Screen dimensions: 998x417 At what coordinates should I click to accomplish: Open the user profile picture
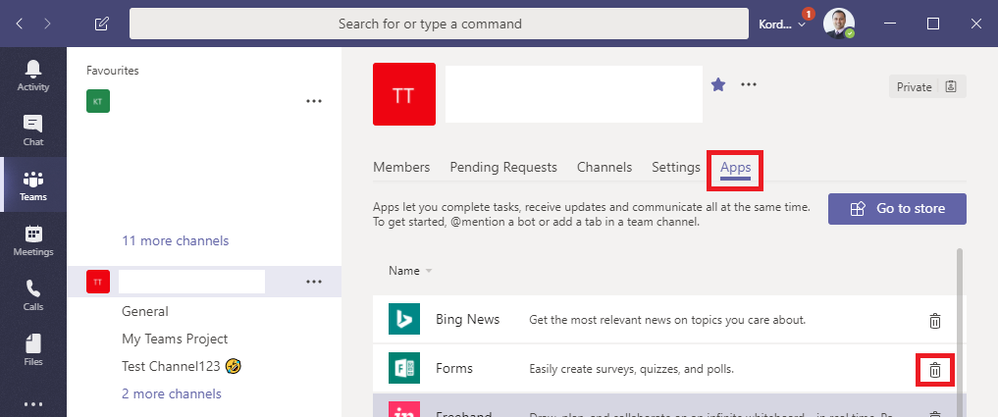click(x=839, y=24)
